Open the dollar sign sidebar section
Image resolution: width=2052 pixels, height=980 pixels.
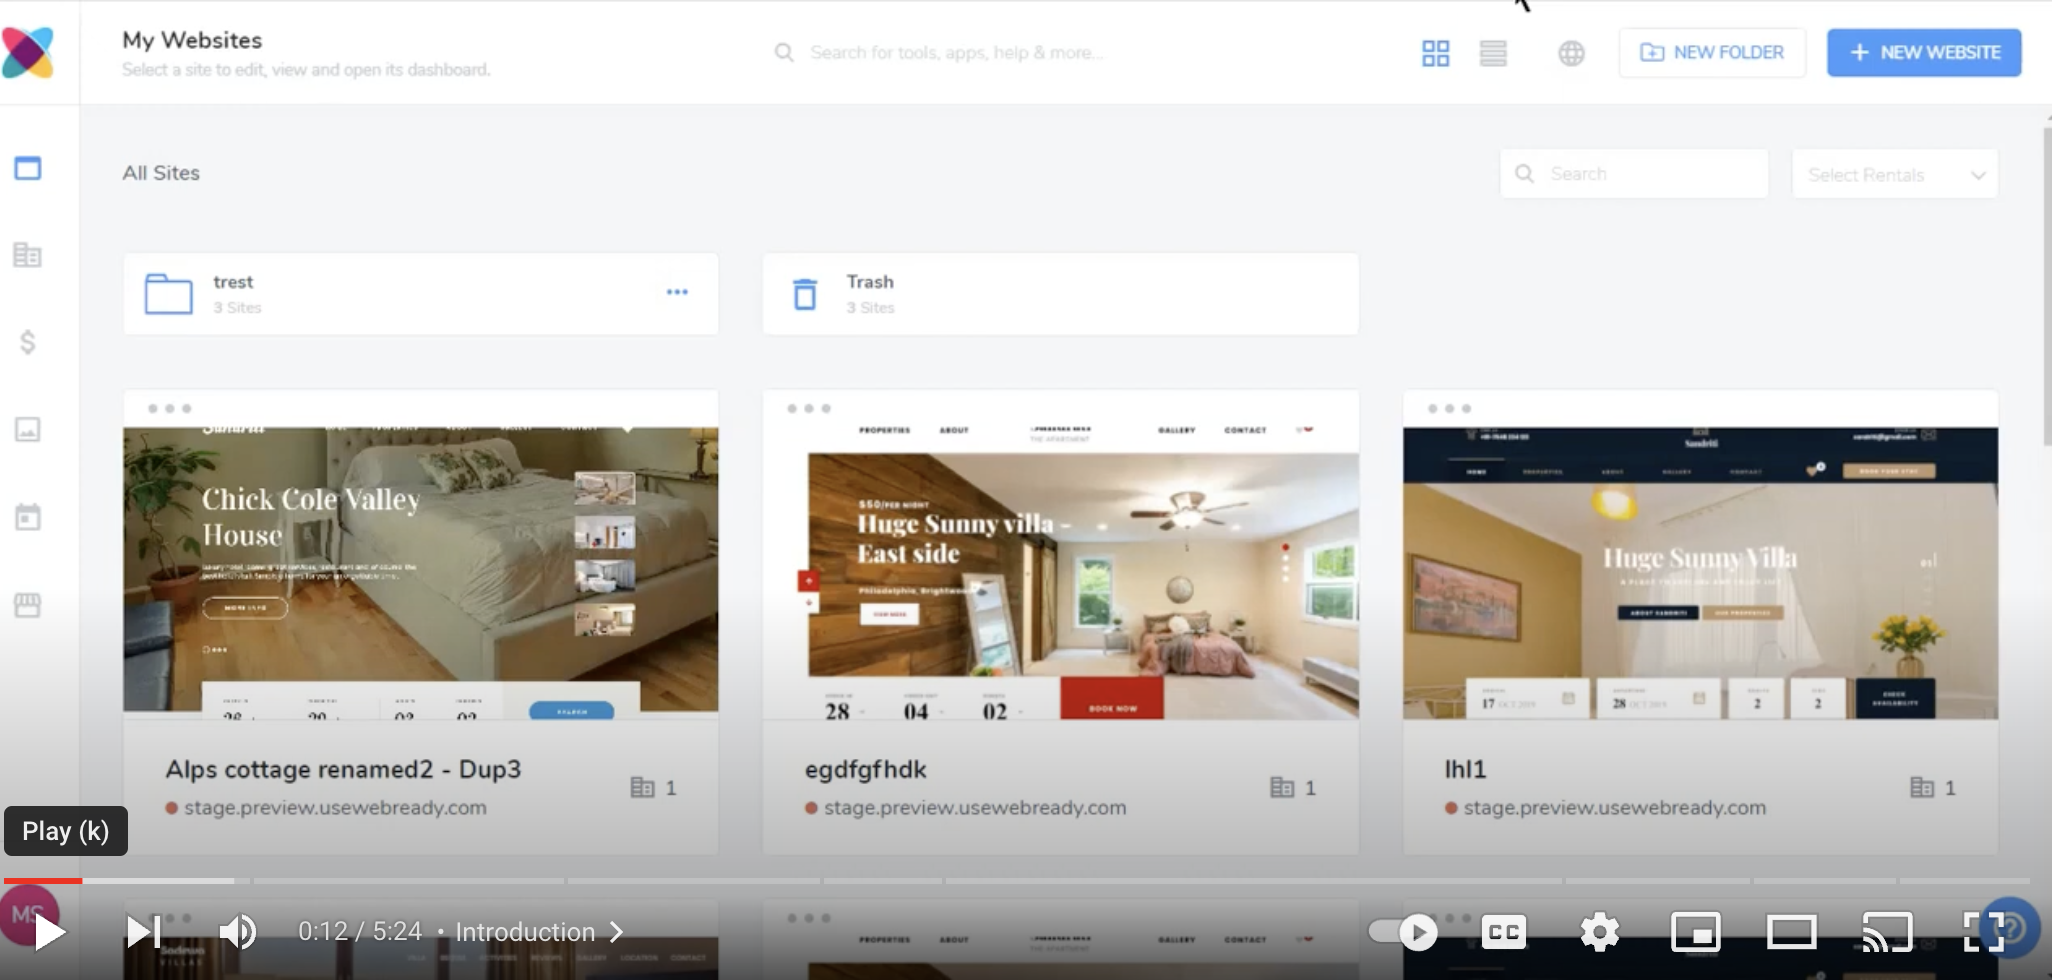pos(28,343)
